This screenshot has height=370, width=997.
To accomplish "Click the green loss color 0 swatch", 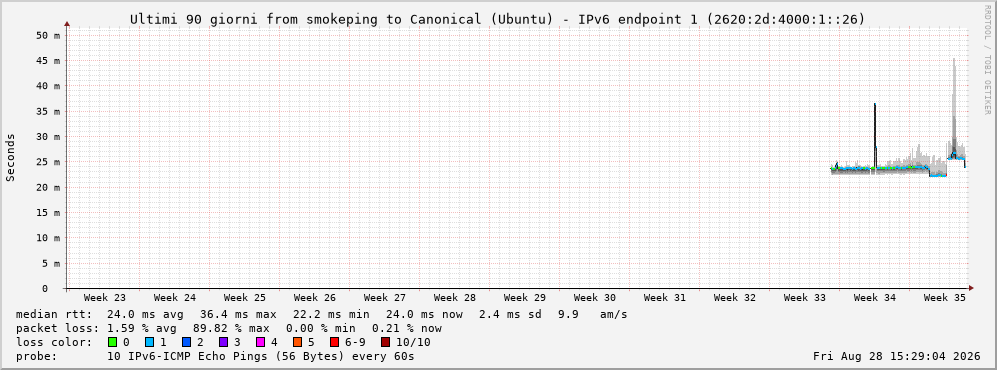I will tap(113, 343).
